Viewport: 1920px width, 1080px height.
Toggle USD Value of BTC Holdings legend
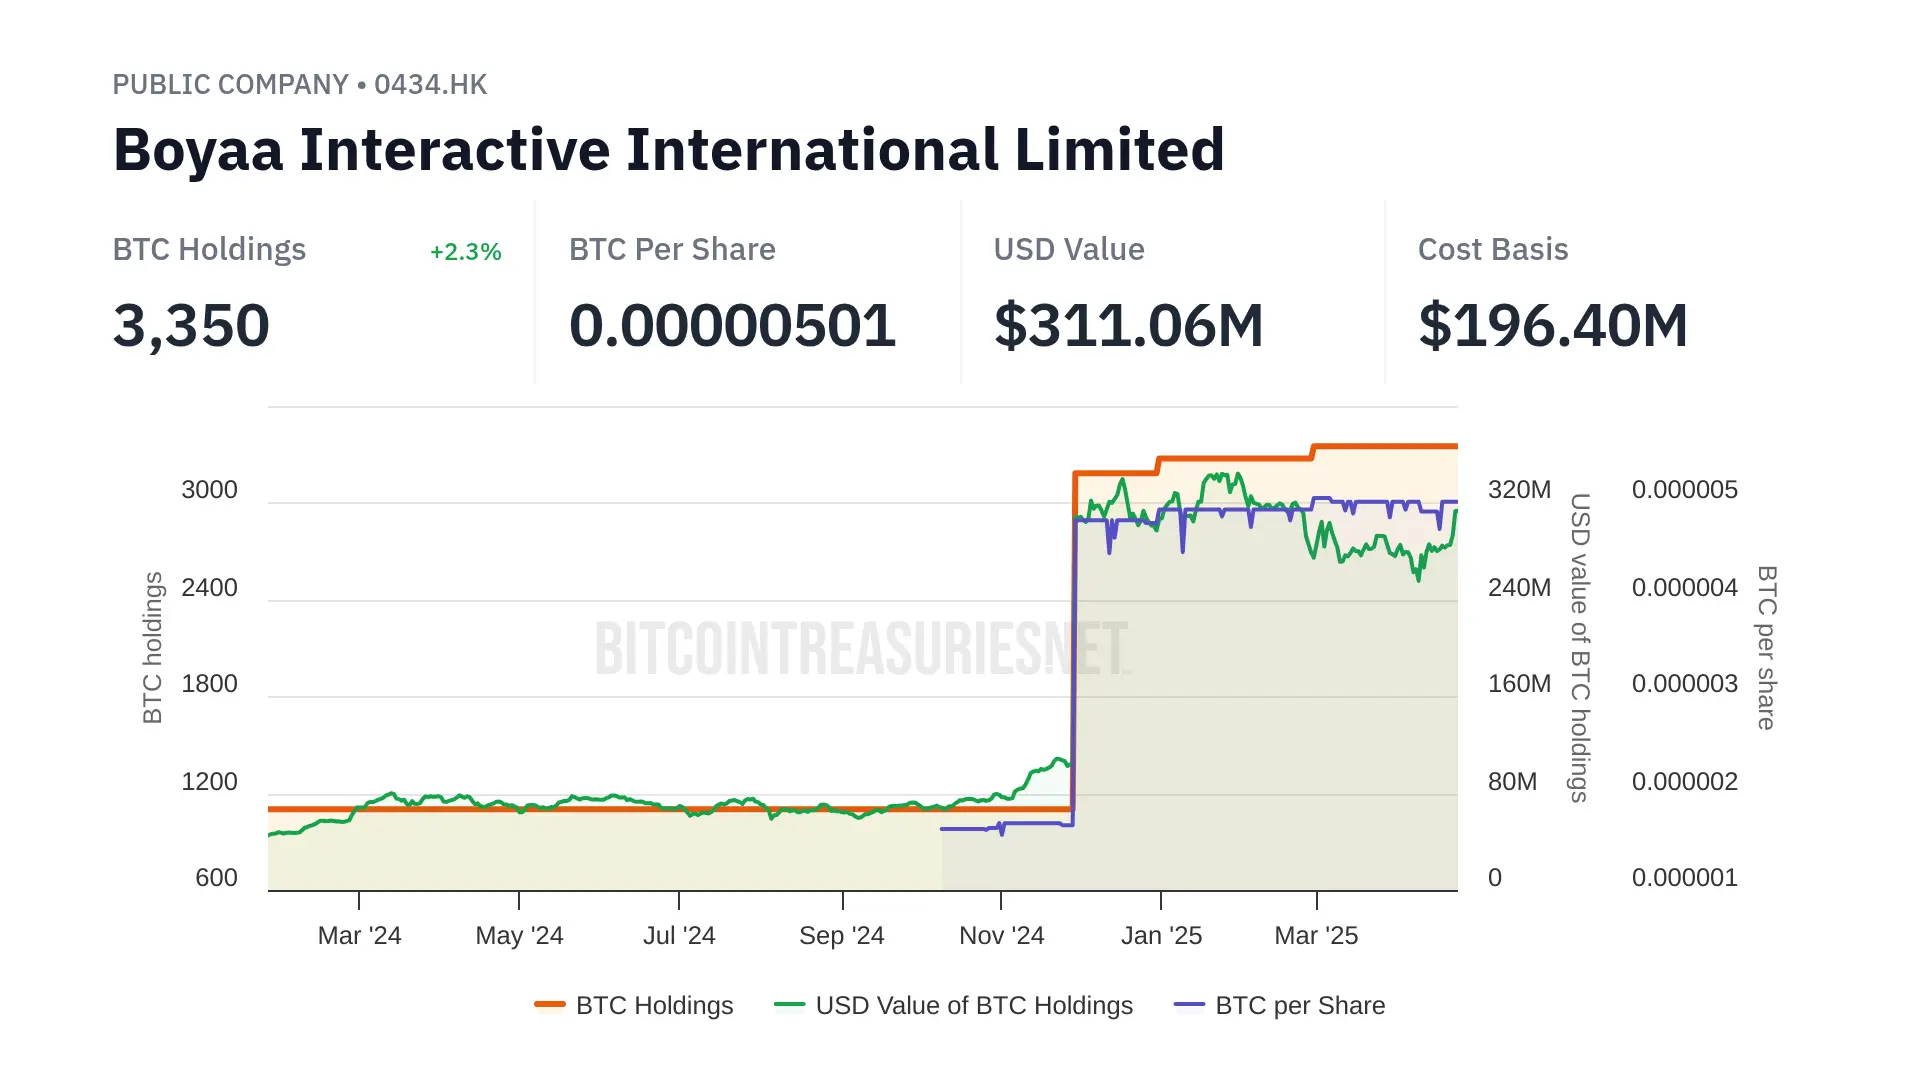(974, 1005)
